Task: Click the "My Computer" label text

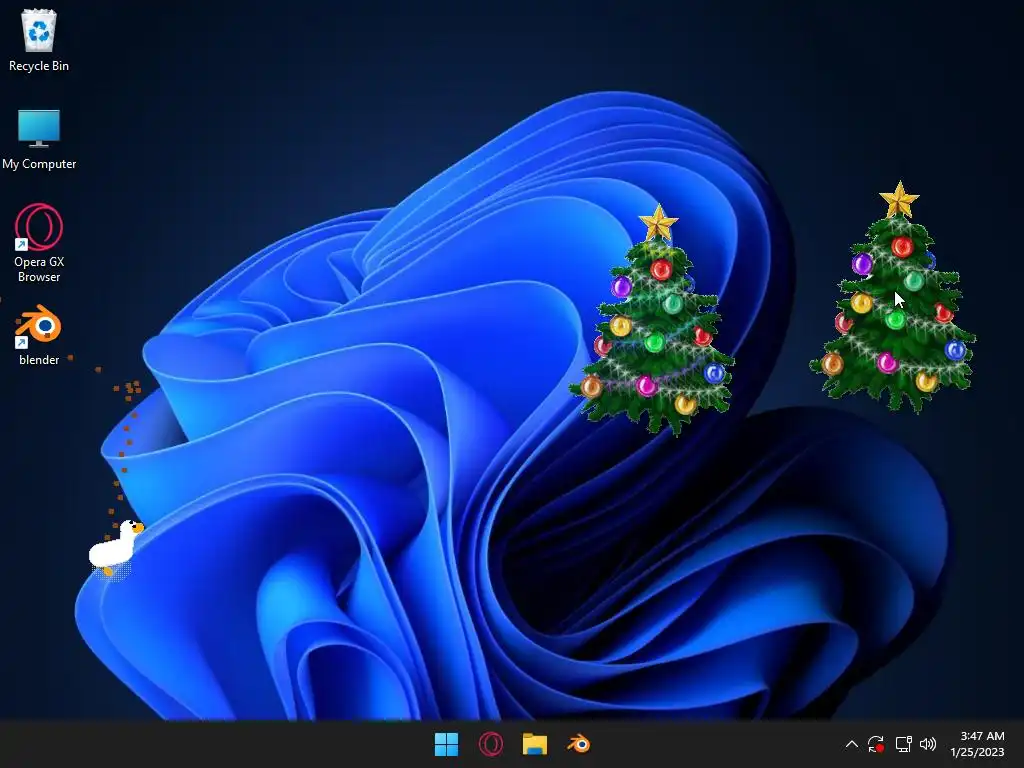Action: point(39,164)
